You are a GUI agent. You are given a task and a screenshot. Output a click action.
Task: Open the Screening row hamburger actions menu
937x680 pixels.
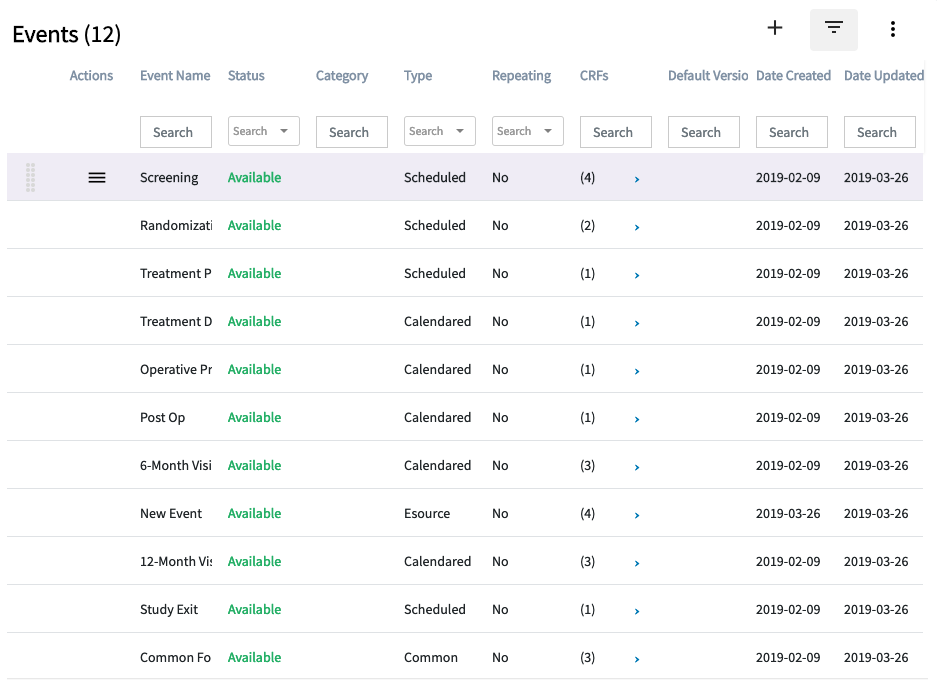click(x=97, y=178)
